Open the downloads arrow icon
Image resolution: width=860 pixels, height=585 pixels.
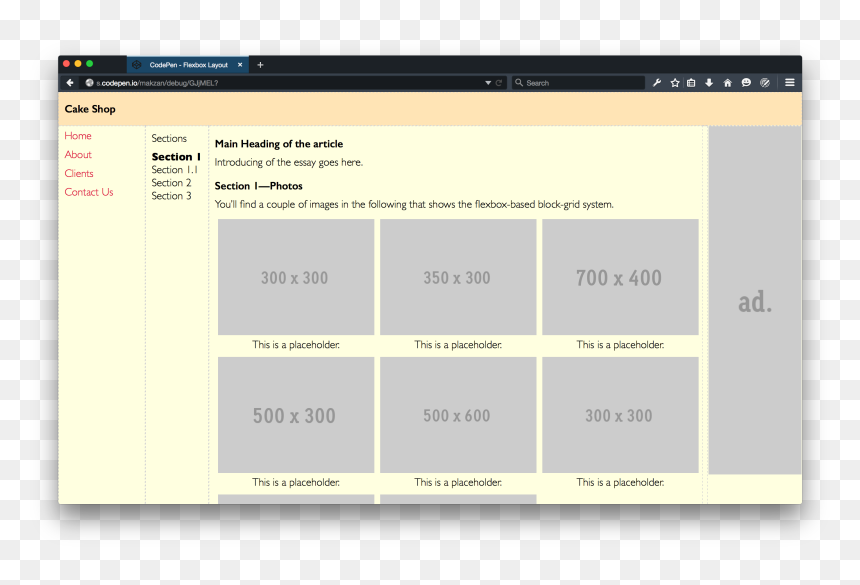709,83
